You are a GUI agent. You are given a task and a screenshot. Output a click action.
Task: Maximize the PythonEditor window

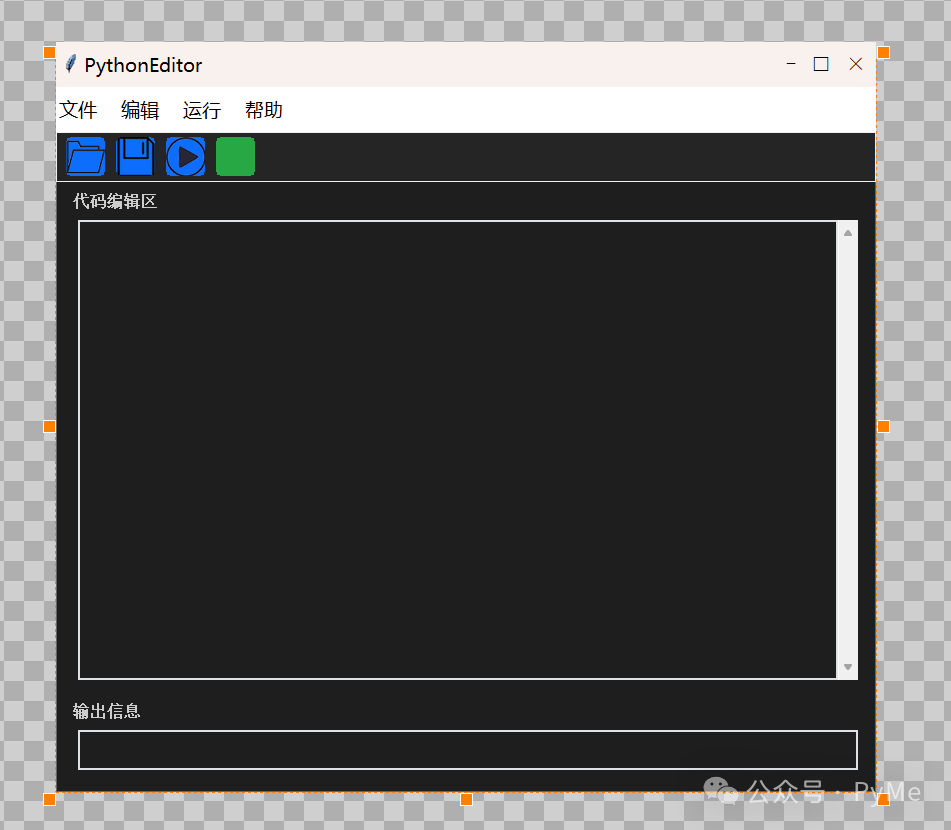tap(821, 64)
